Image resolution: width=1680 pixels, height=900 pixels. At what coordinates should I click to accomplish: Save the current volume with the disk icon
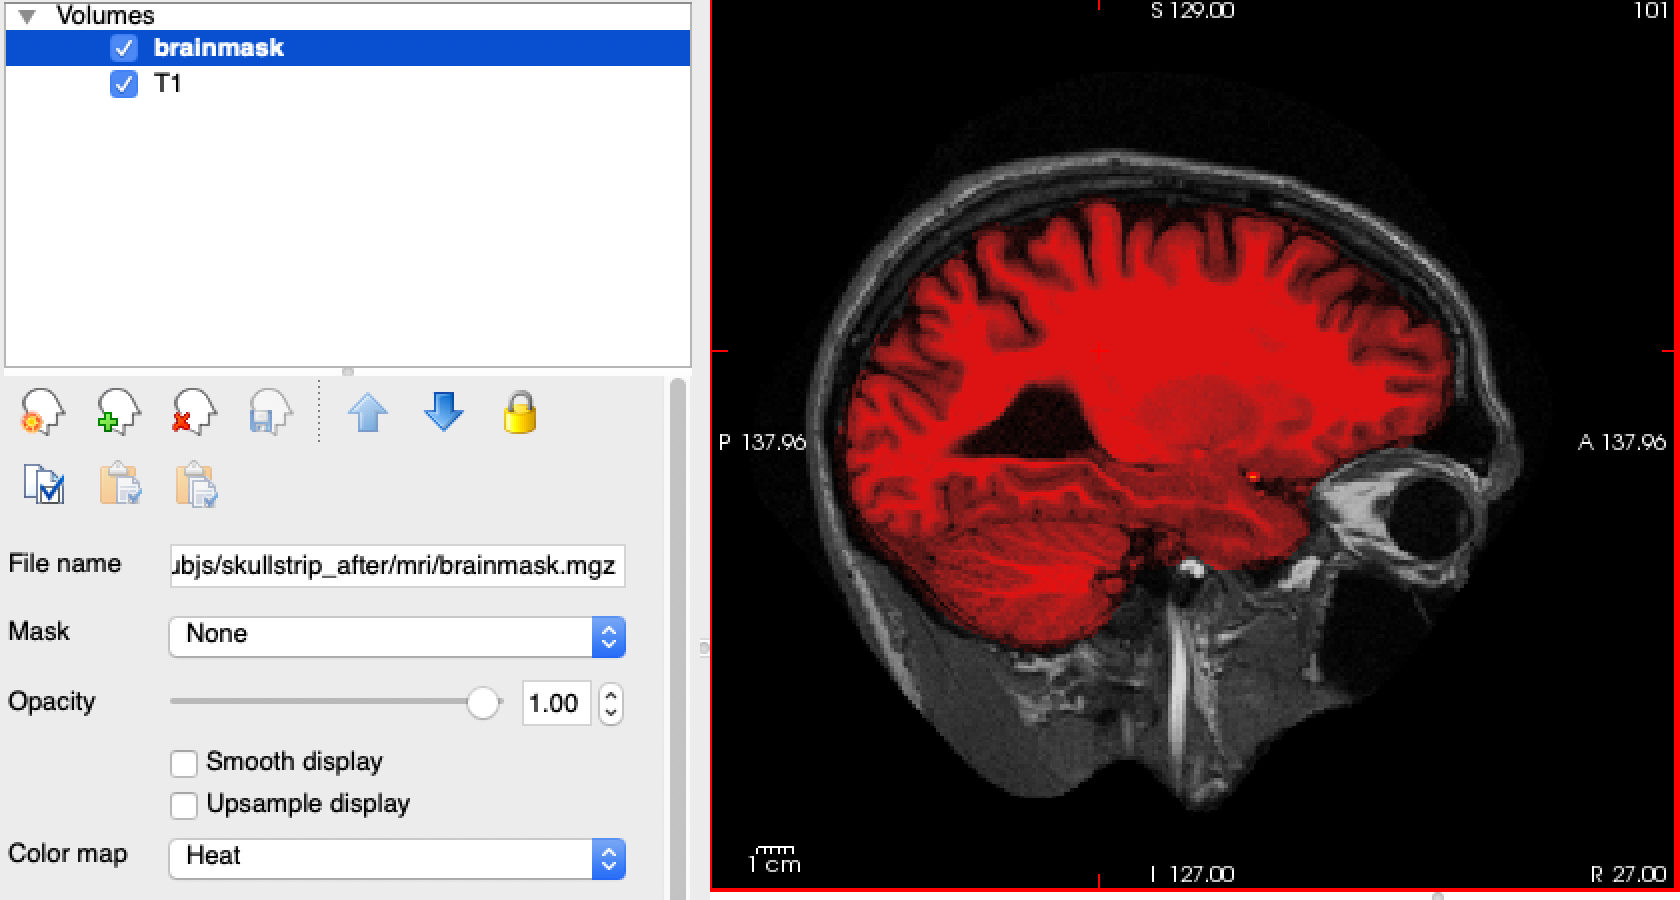[x=268, y=413]
